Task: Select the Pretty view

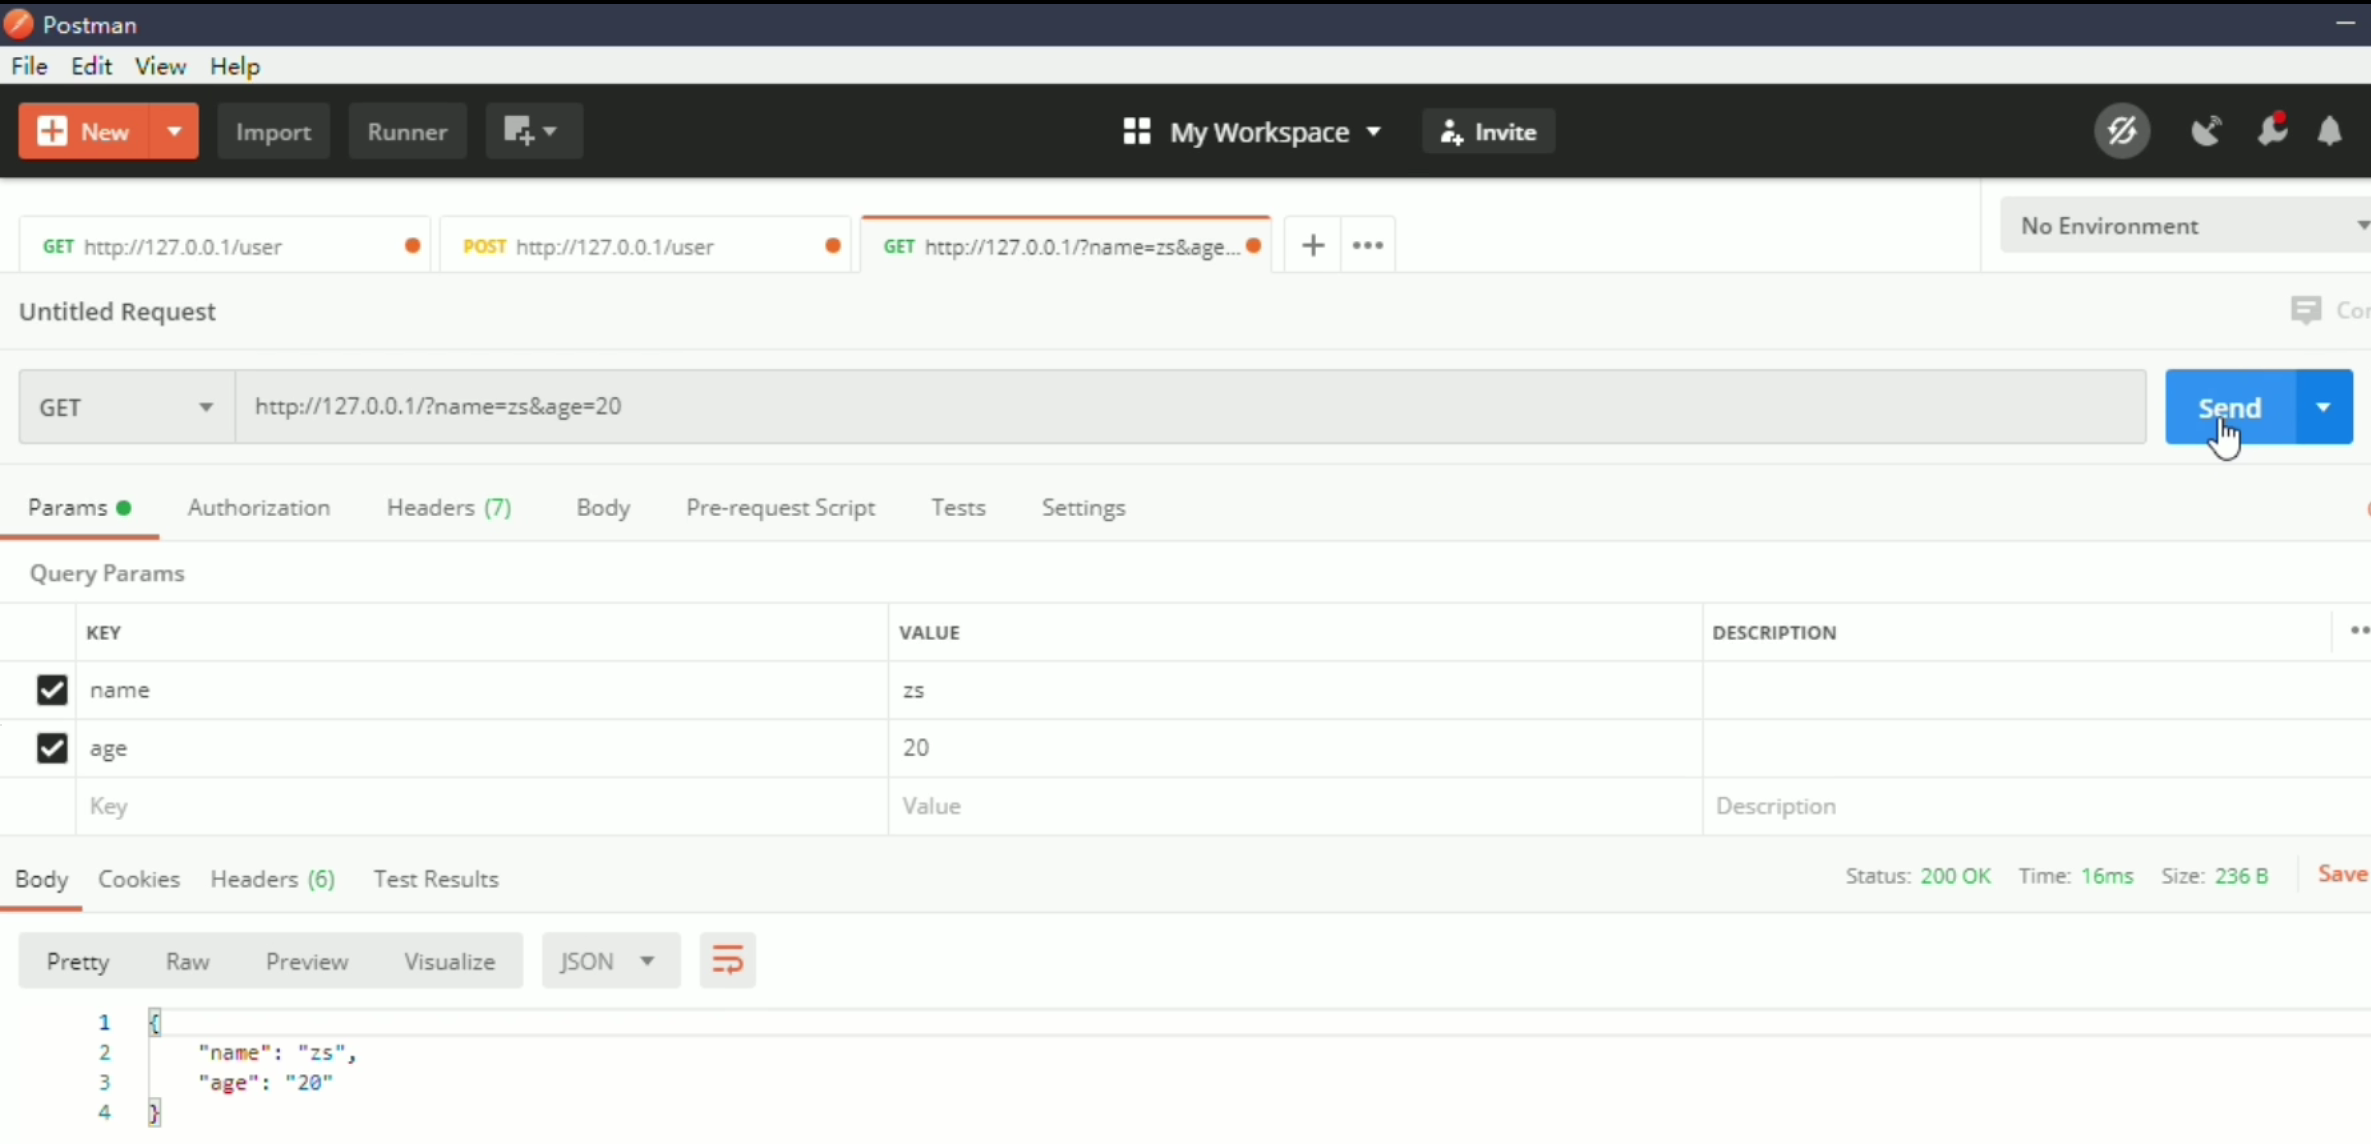Action: click(x=78, y=962)
